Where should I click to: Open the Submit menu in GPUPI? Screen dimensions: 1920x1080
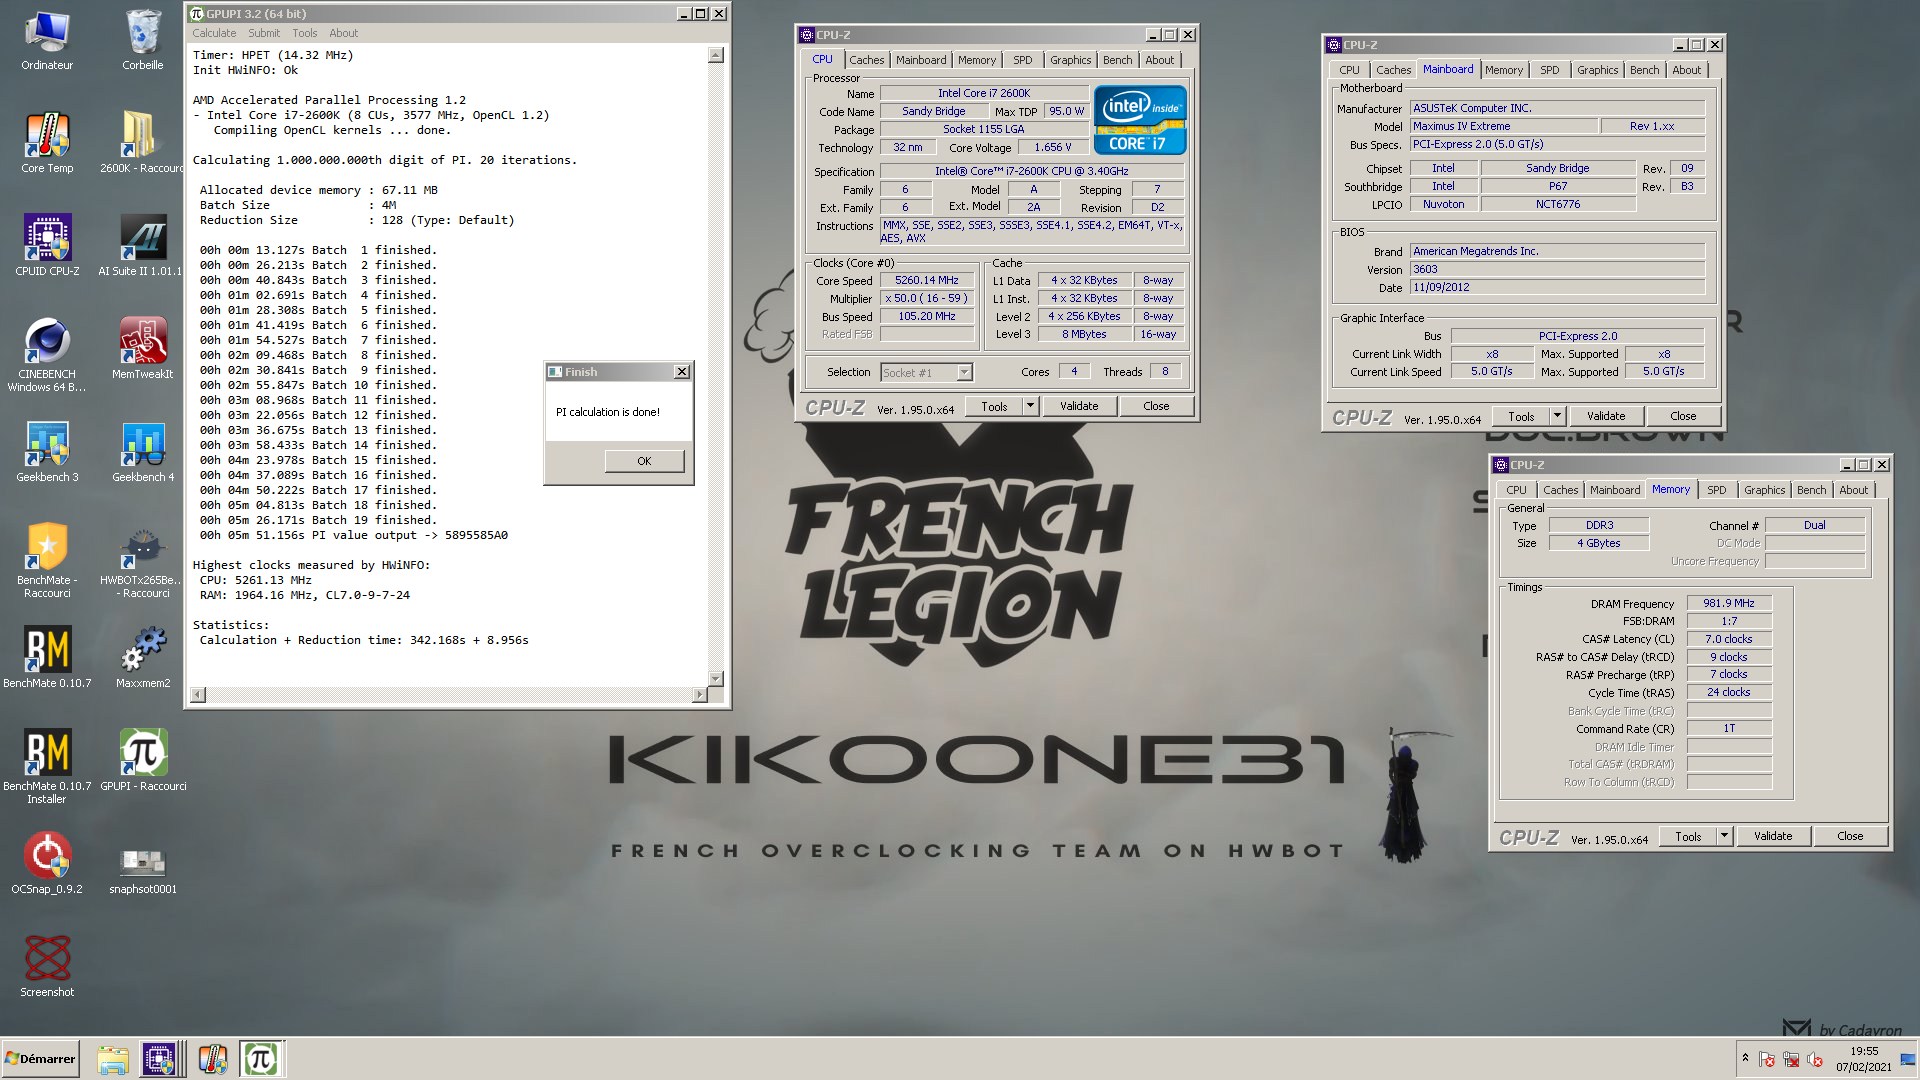pos(264,33)
